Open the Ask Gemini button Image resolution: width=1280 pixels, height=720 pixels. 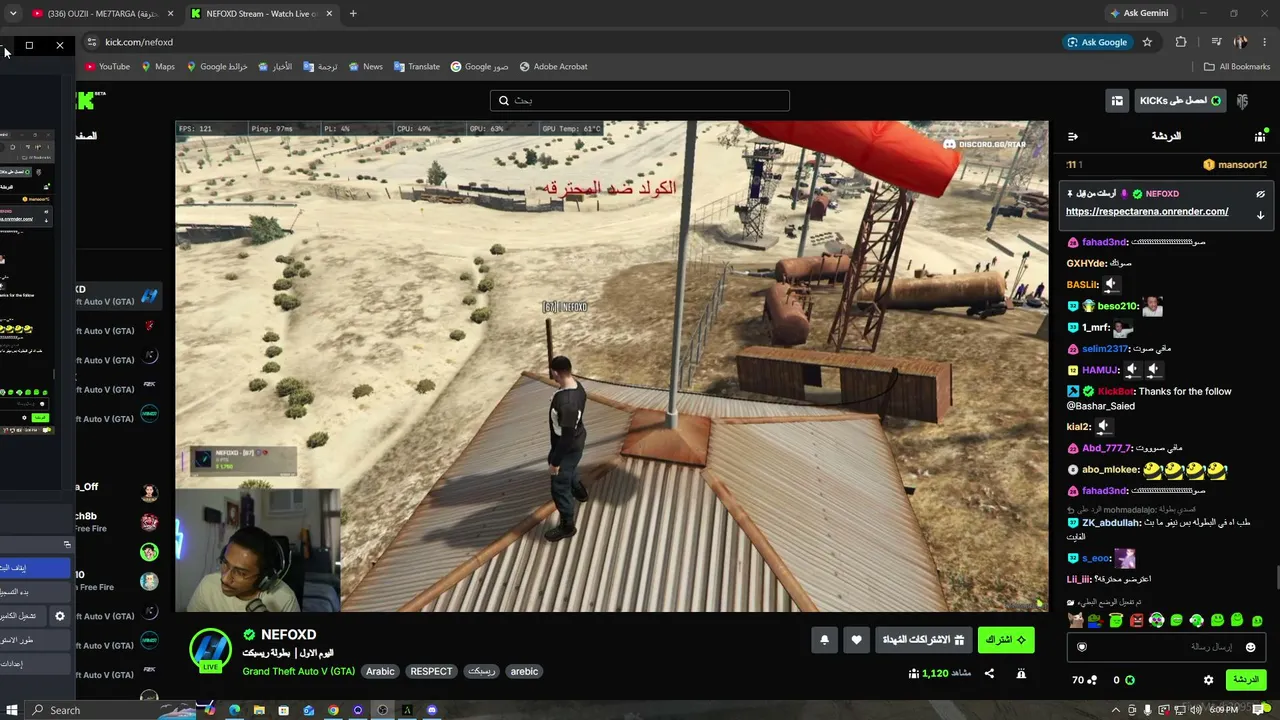[1139, 13]
